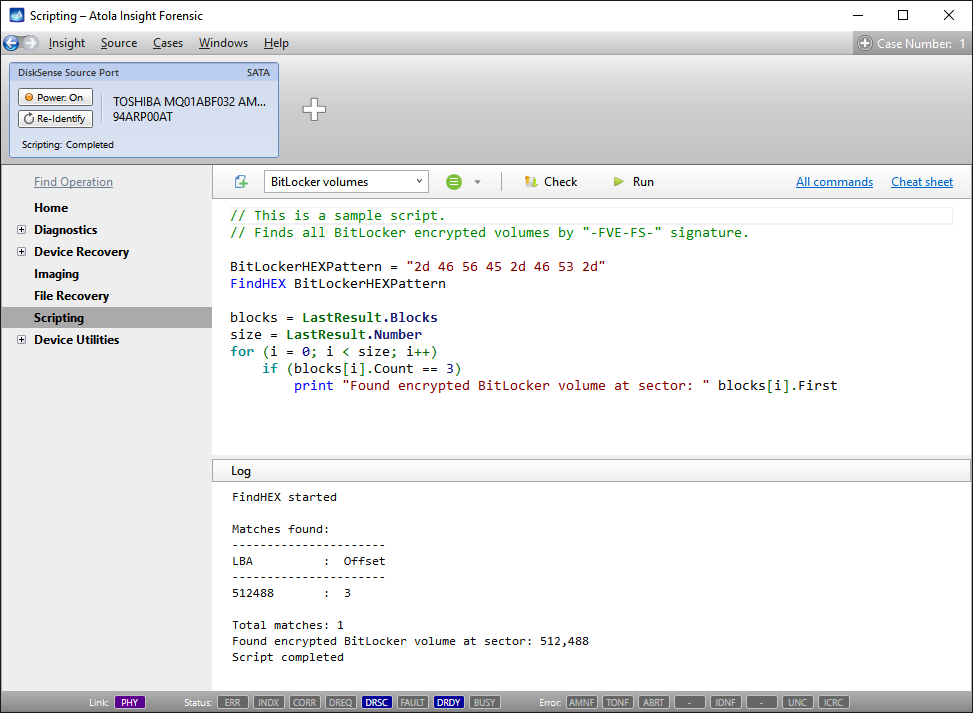Click the TOSHIBA MQ01ABF032 device name
Image resolution: width=973 pixels, height=713 pixels.
pos(189,102)
